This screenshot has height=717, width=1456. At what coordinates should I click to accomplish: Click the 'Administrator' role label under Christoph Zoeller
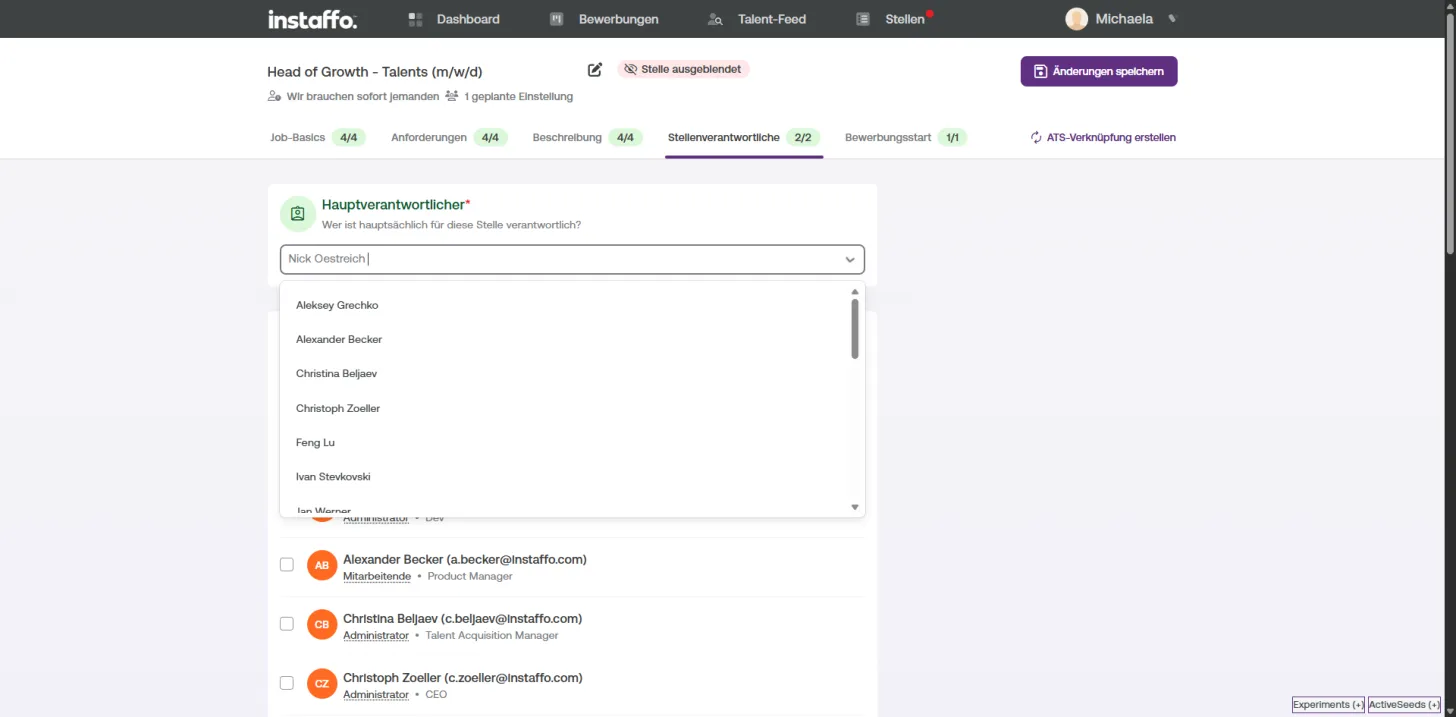click(x=376, y=694)
